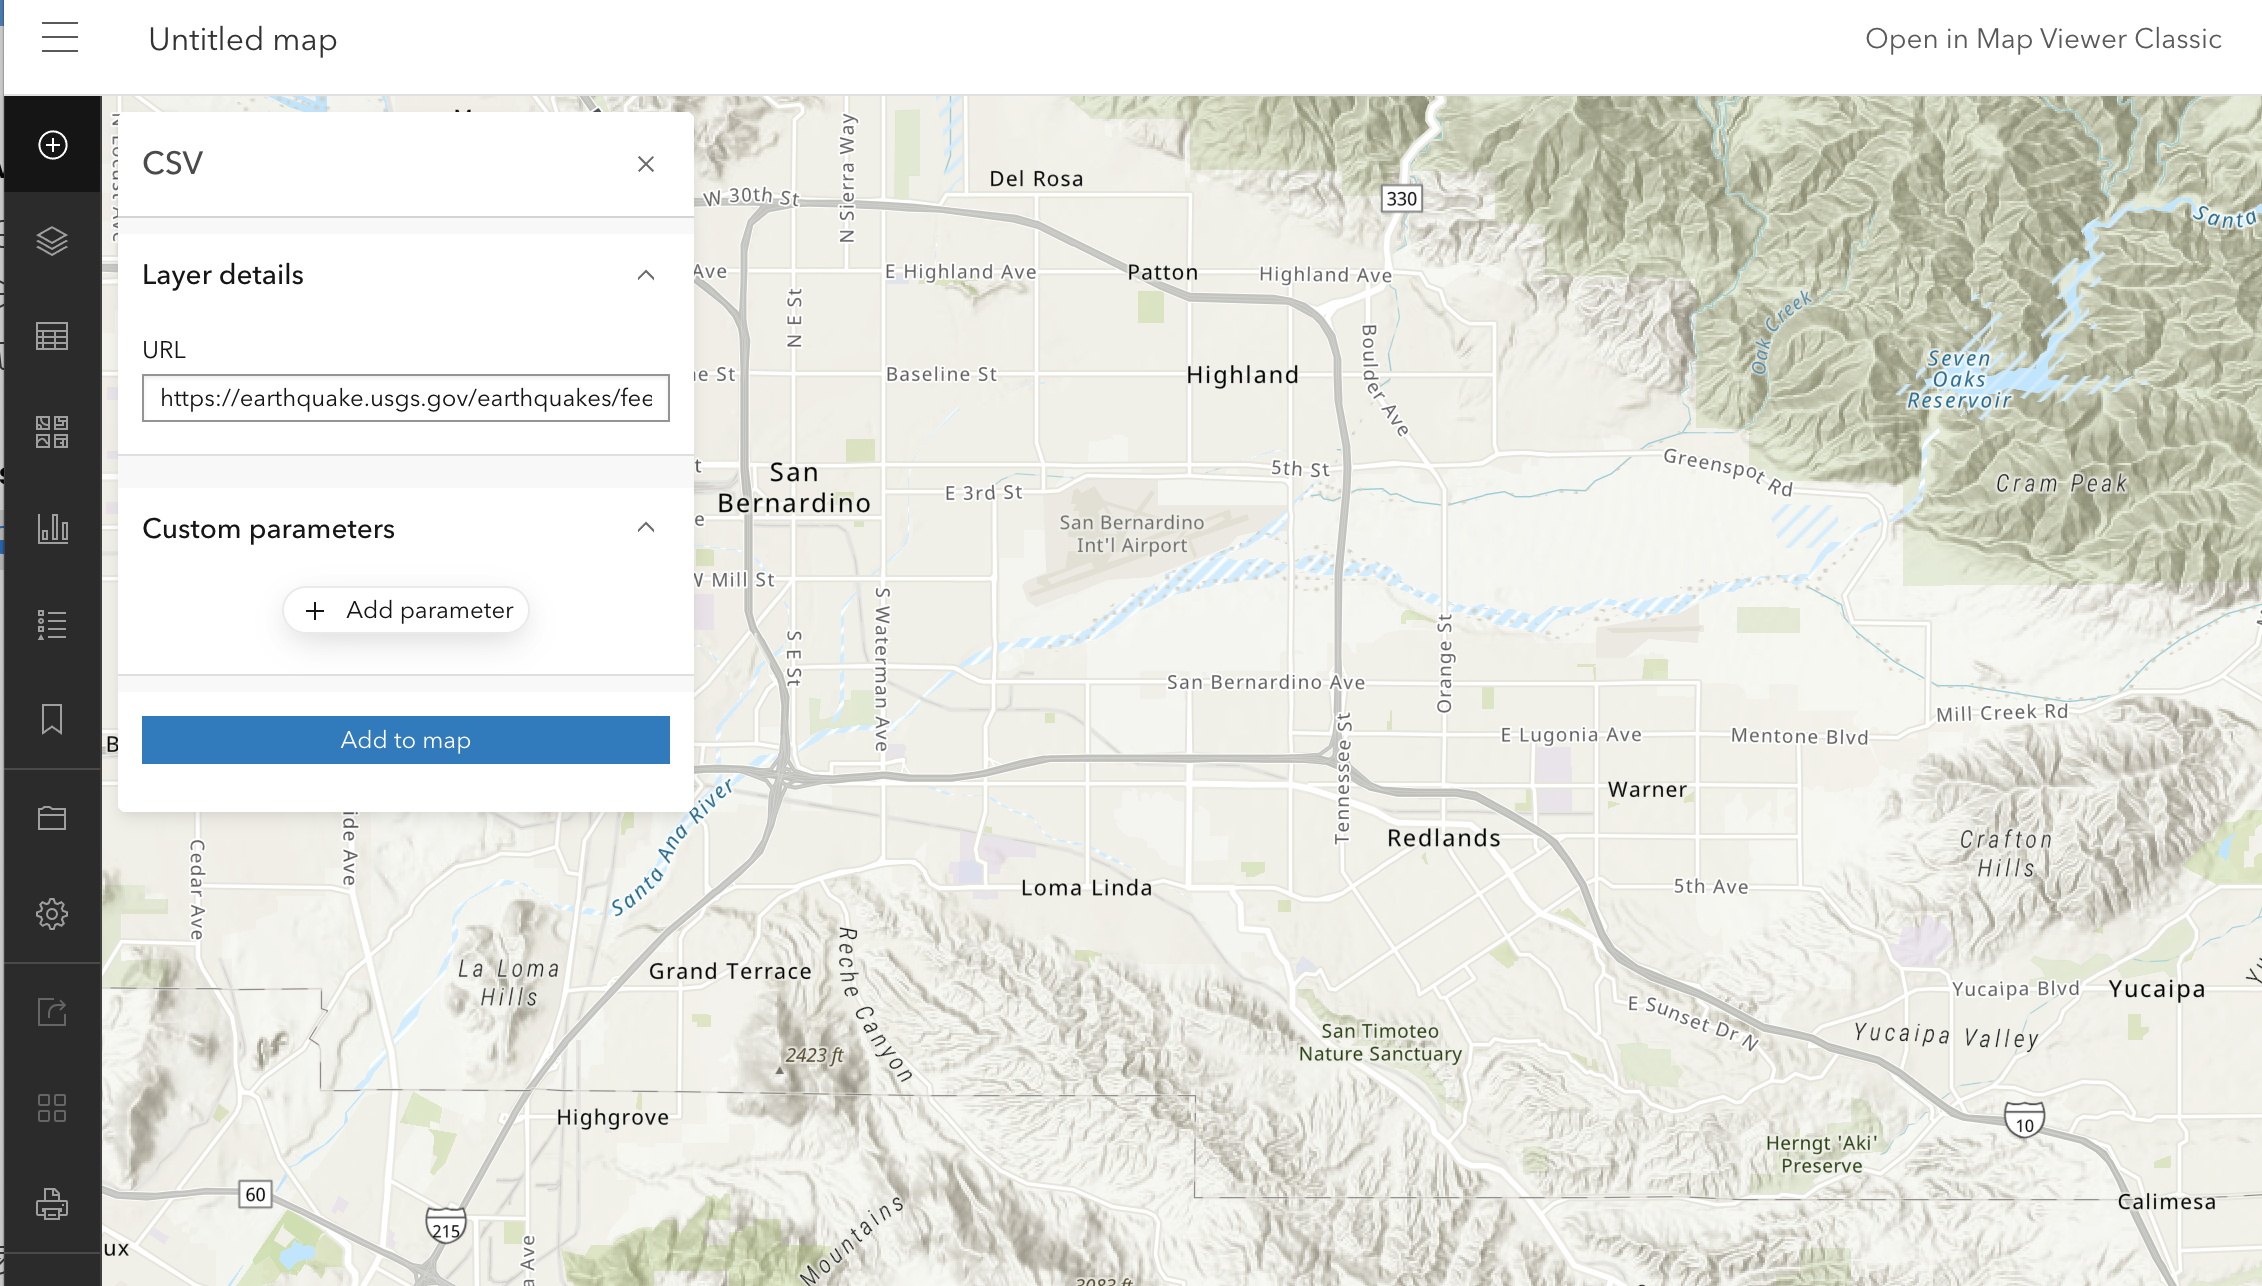Open the Add layer panel
Image resolution: width=2262 pixels, height=1286 pixels.
click(x=52, y=144)
